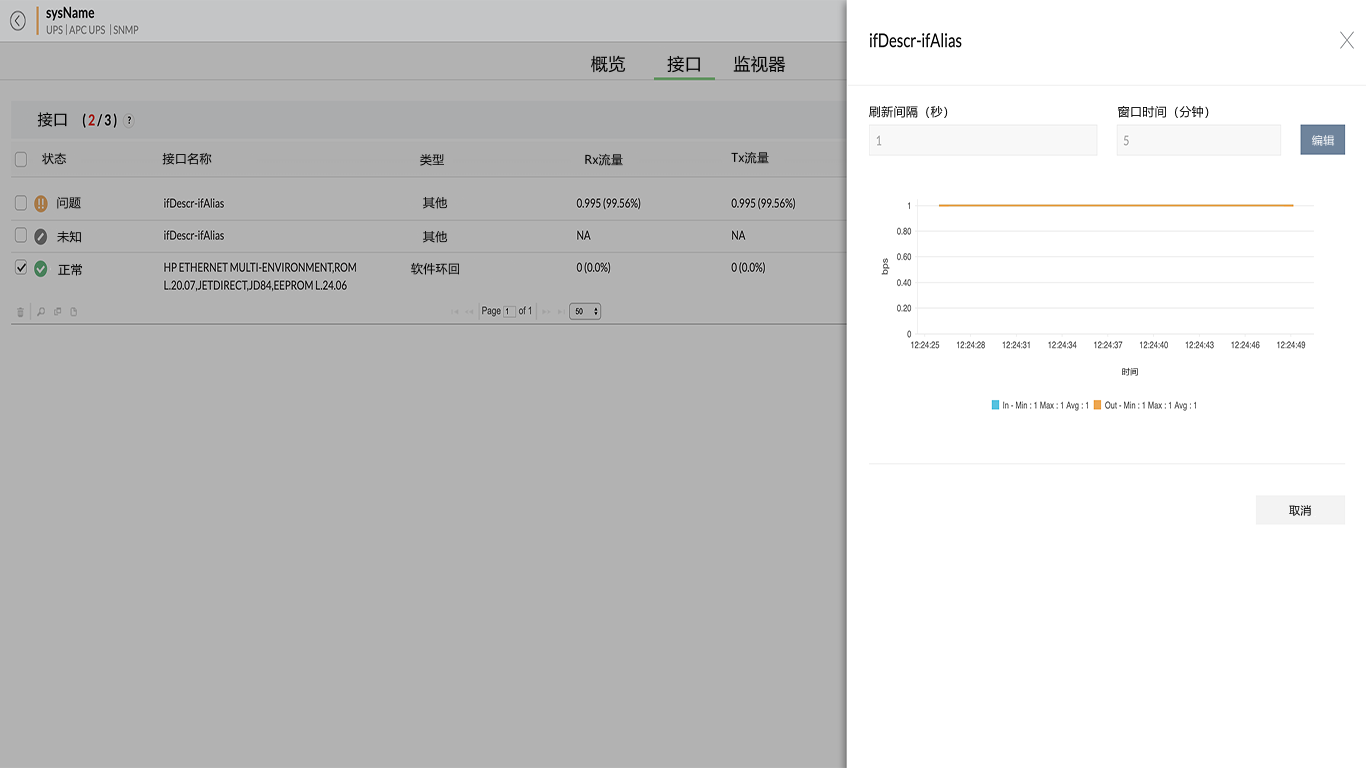Click the orange 问题 status icon
Screen dimensions: 1366x768
coord(41,203)
